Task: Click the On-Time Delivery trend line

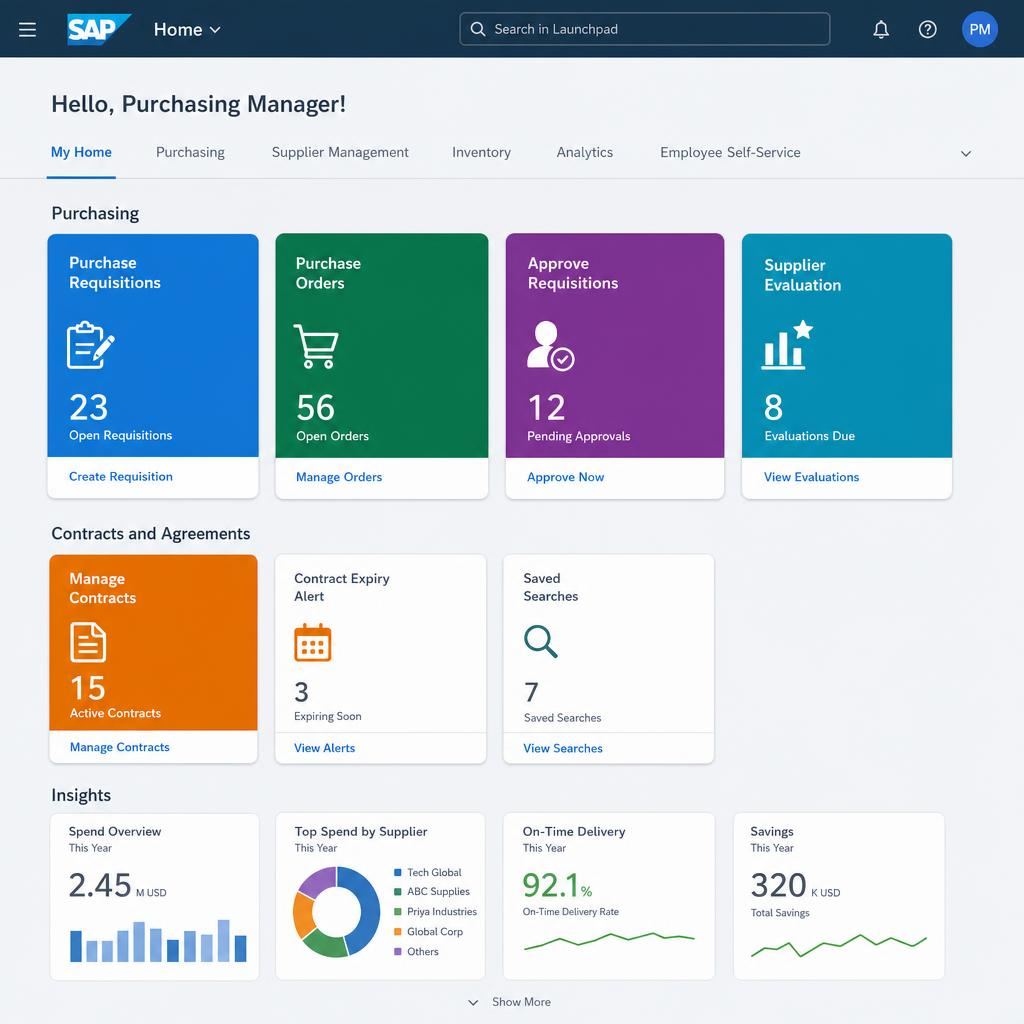Action: (609, 940)
